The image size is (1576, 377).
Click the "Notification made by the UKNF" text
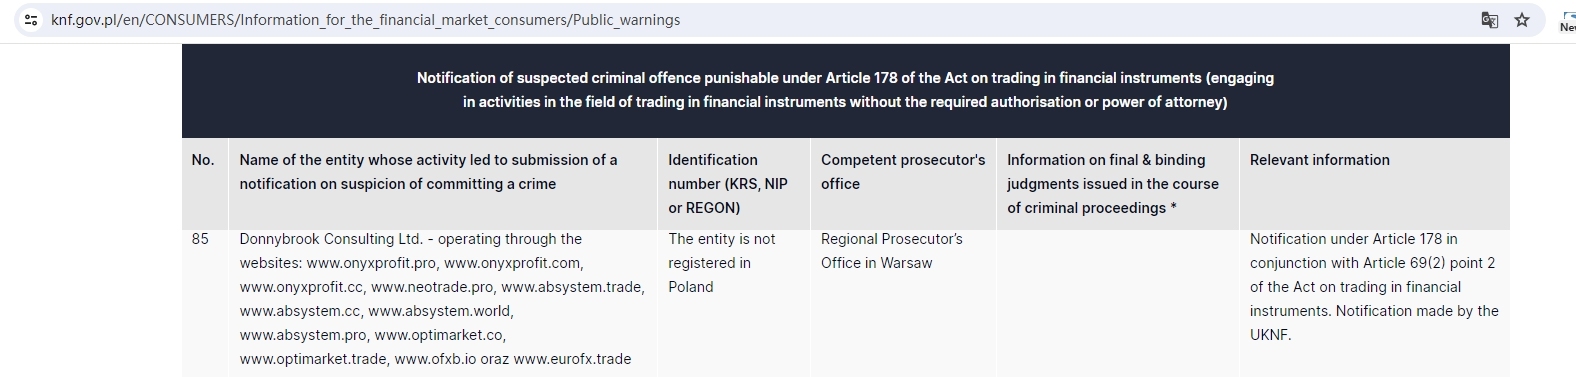pos(1374,323)
